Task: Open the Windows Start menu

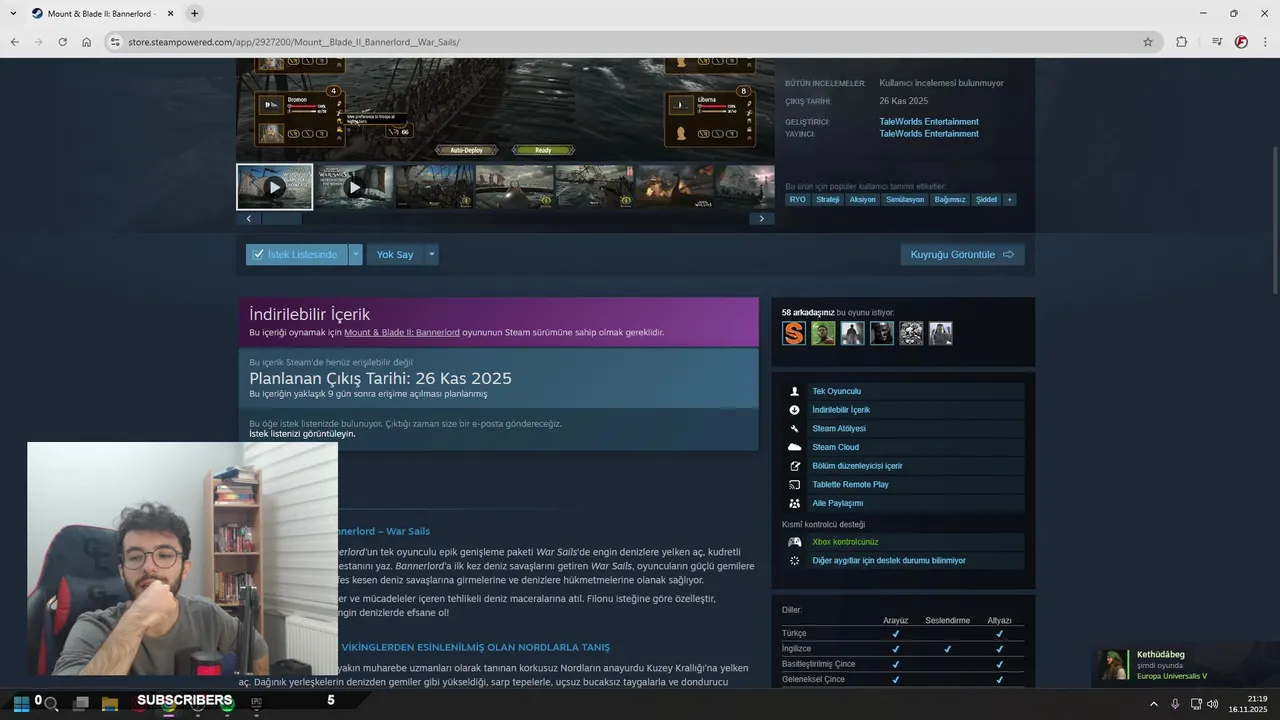Action: (x=20, y=703)
